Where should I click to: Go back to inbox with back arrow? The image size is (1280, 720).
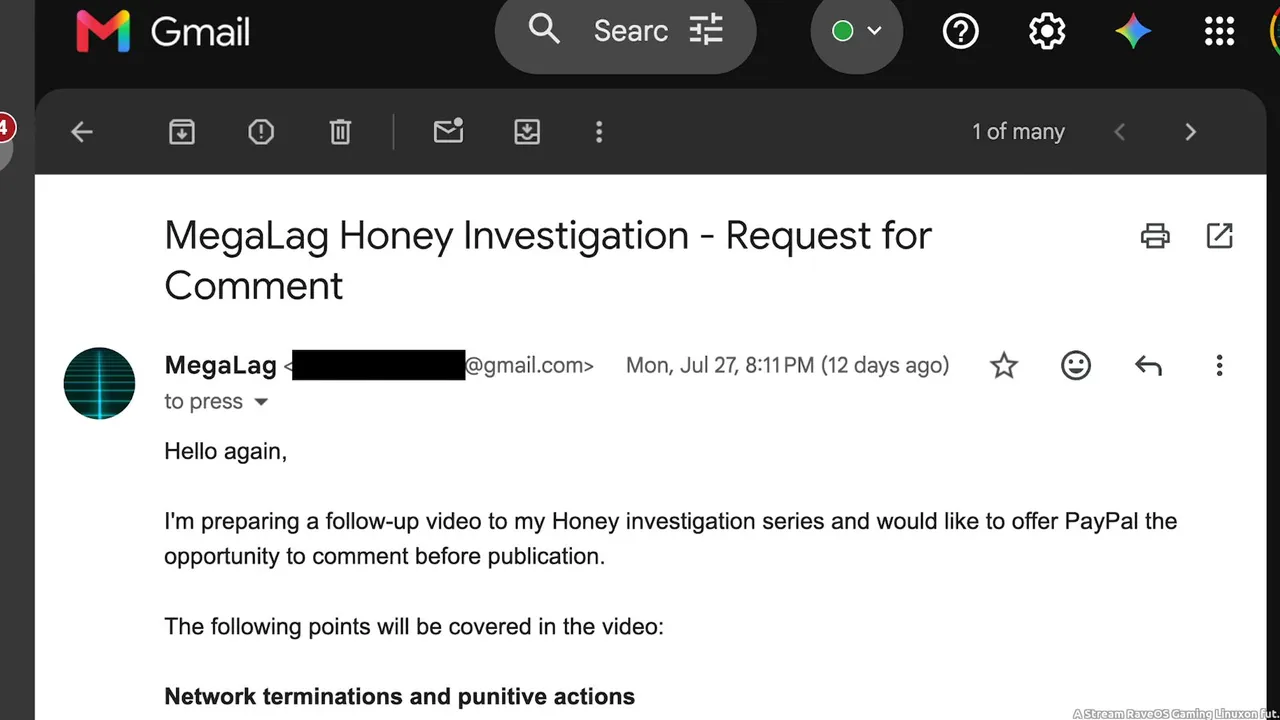[x=82, y=132]
